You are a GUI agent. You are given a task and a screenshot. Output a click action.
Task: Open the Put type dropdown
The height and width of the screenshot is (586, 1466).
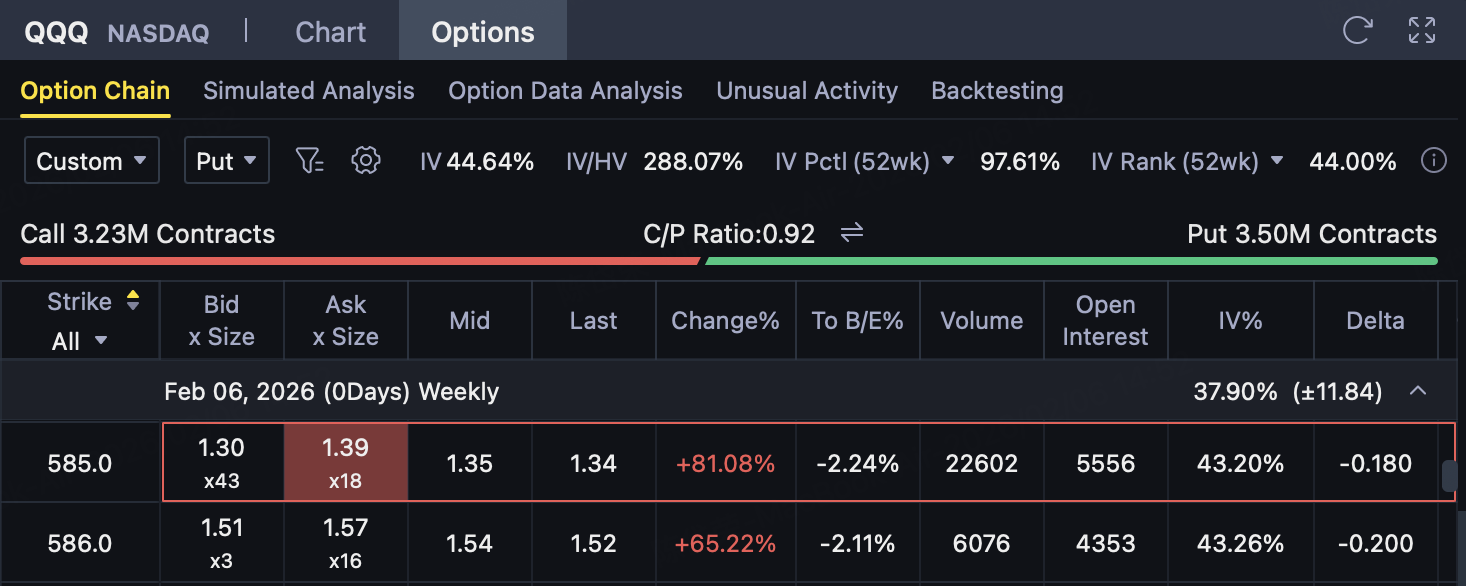tap(226, 161)
